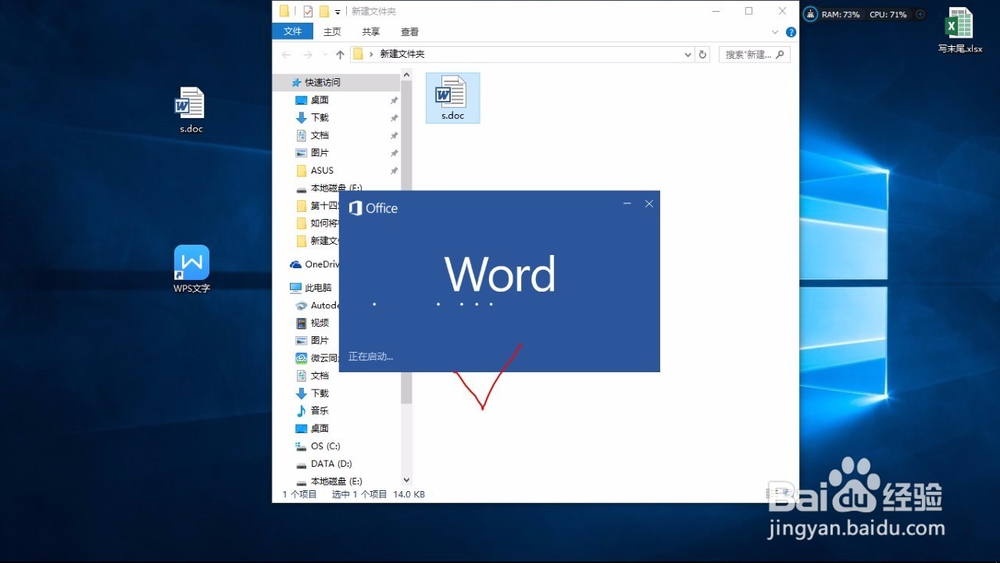Open the 文件 ribbon tab
This screenshot has height=563, width=1000.
tap(293, 31)
